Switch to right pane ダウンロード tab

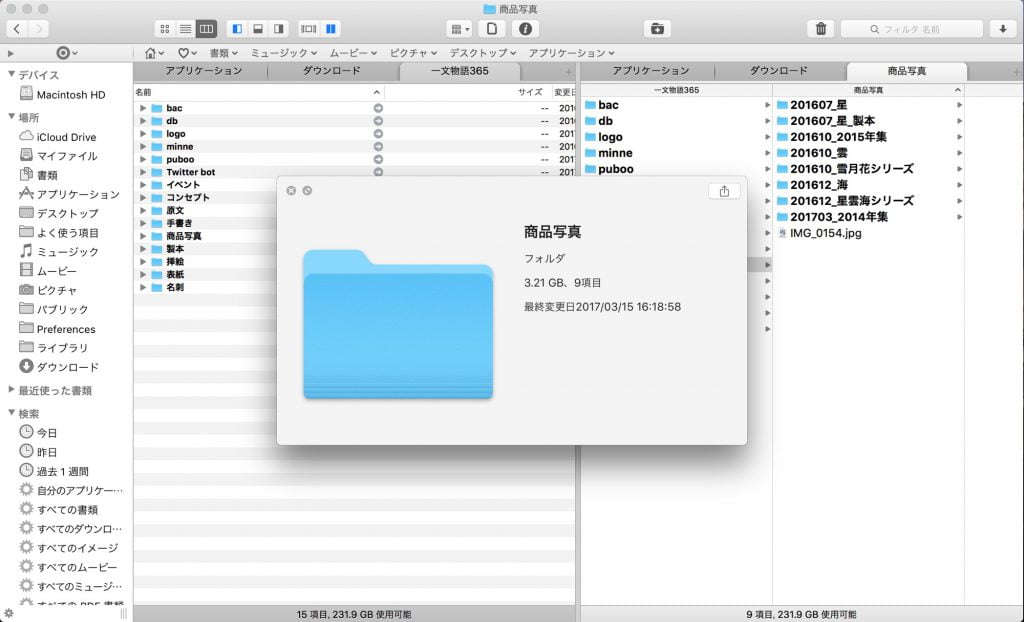point(778,71)
